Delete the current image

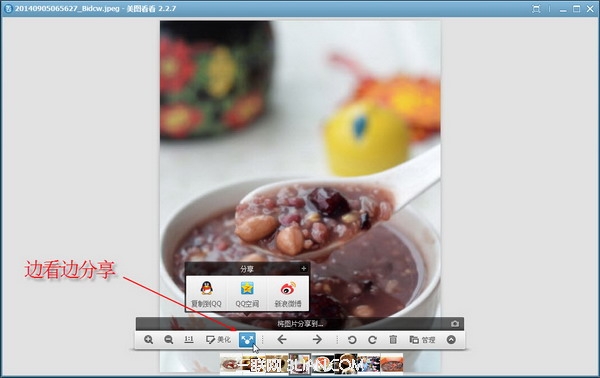[393, 339]
